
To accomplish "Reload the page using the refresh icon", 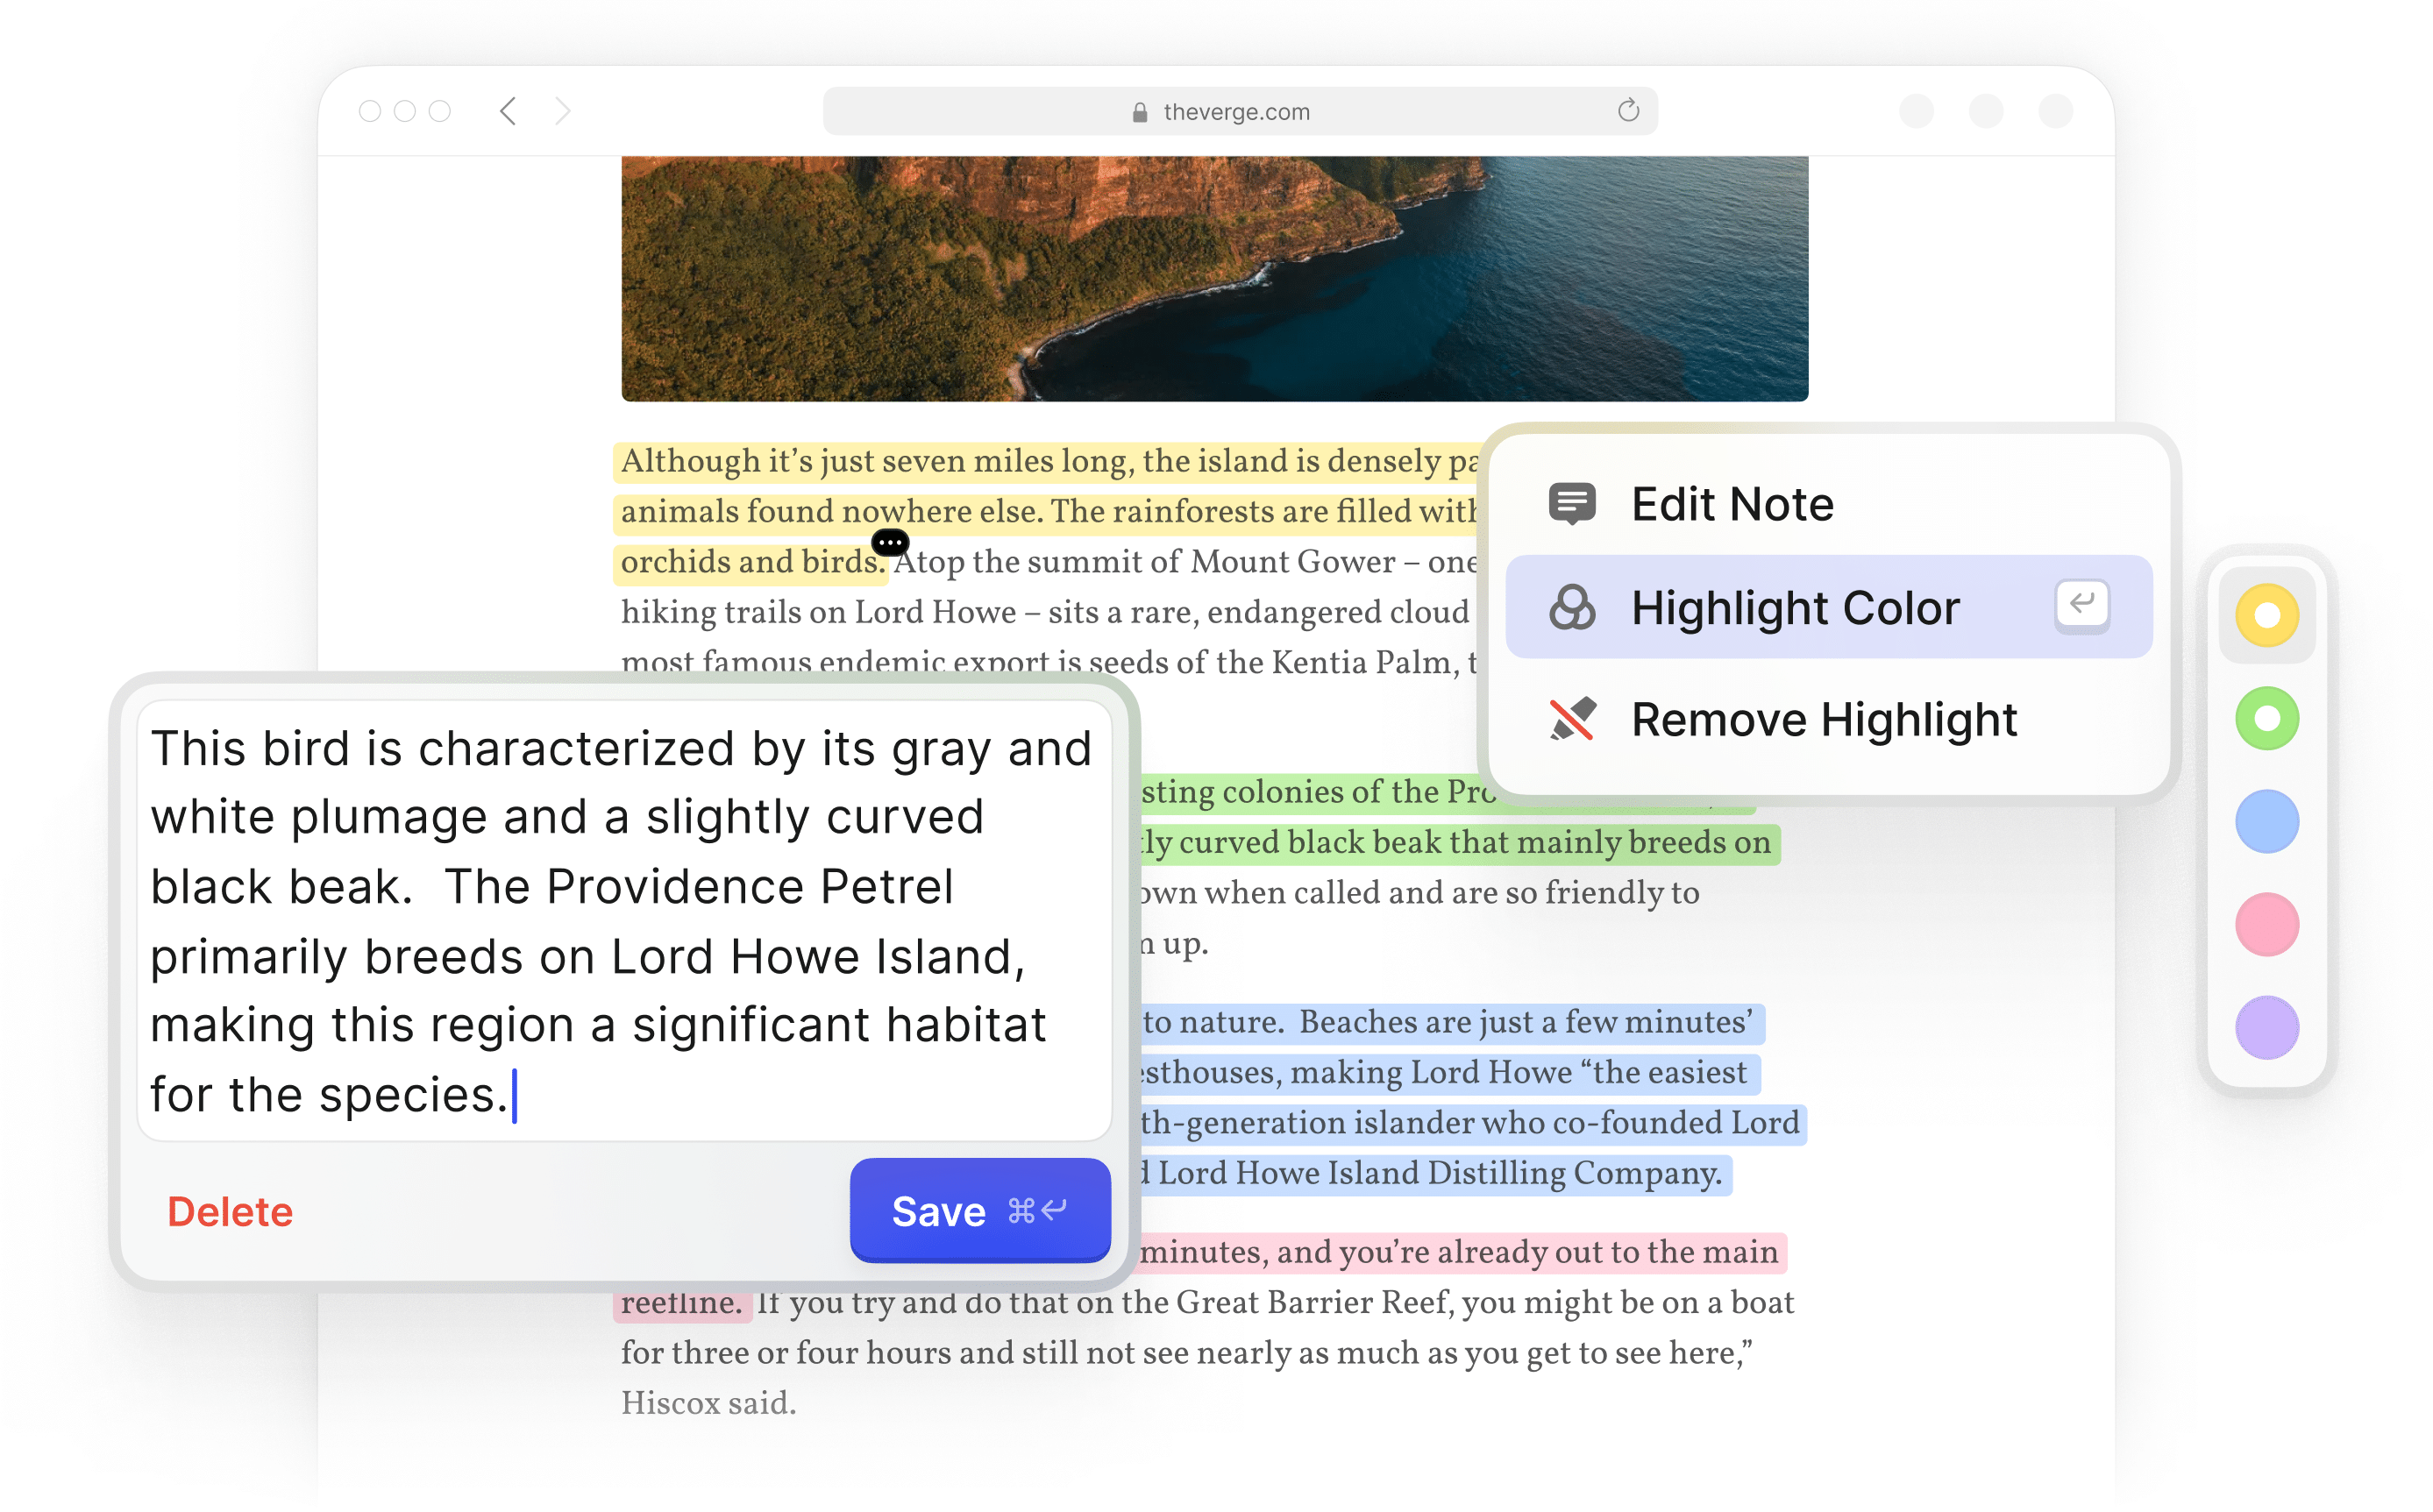I will (x=1628, y=110).
